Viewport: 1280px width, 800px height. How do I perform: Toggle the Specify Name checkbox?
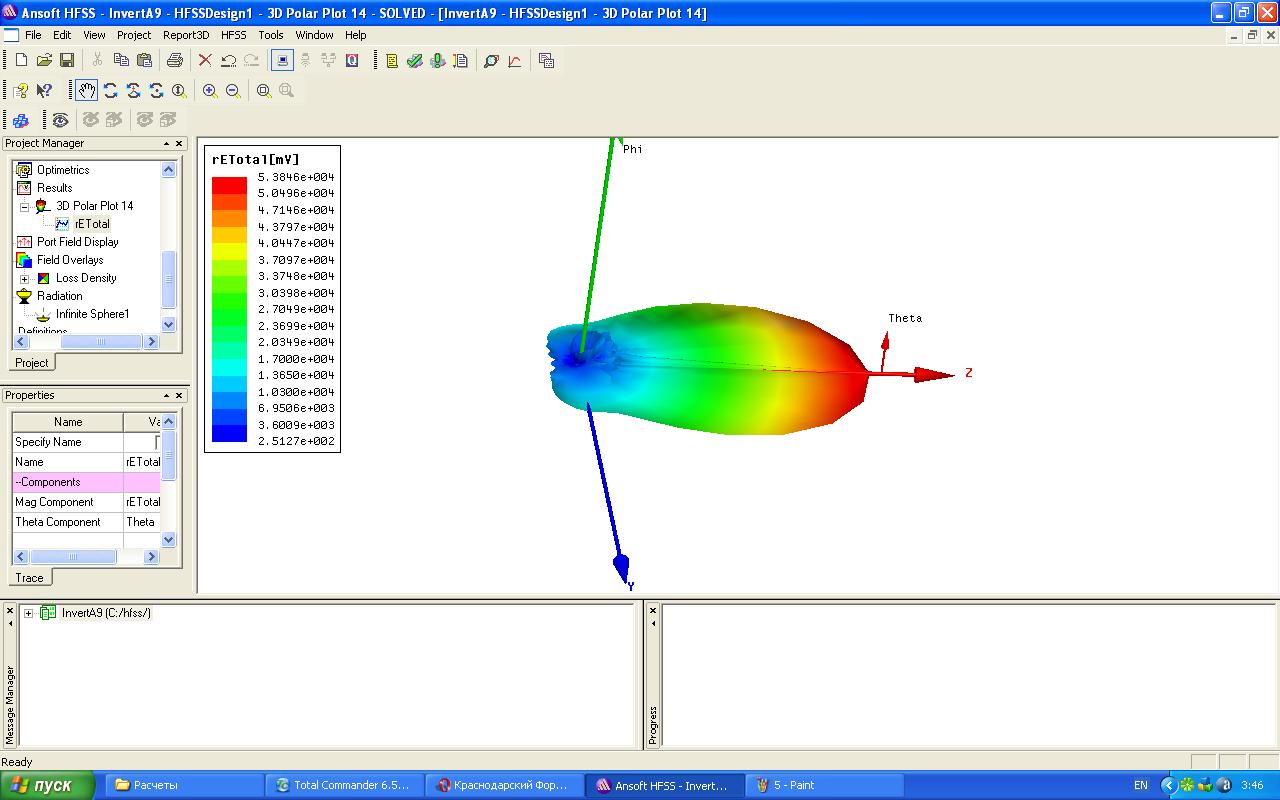(158, 442)
